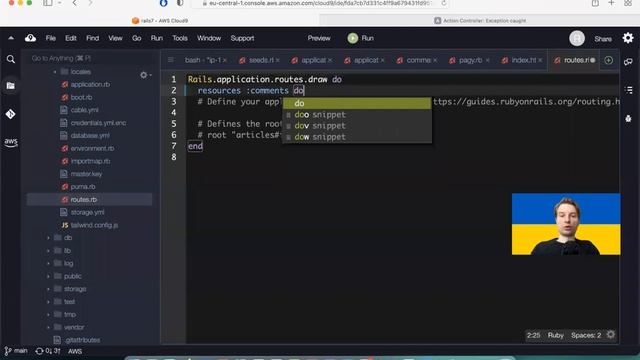
Task: Open the Go menu
Action: tap(136, 38)
